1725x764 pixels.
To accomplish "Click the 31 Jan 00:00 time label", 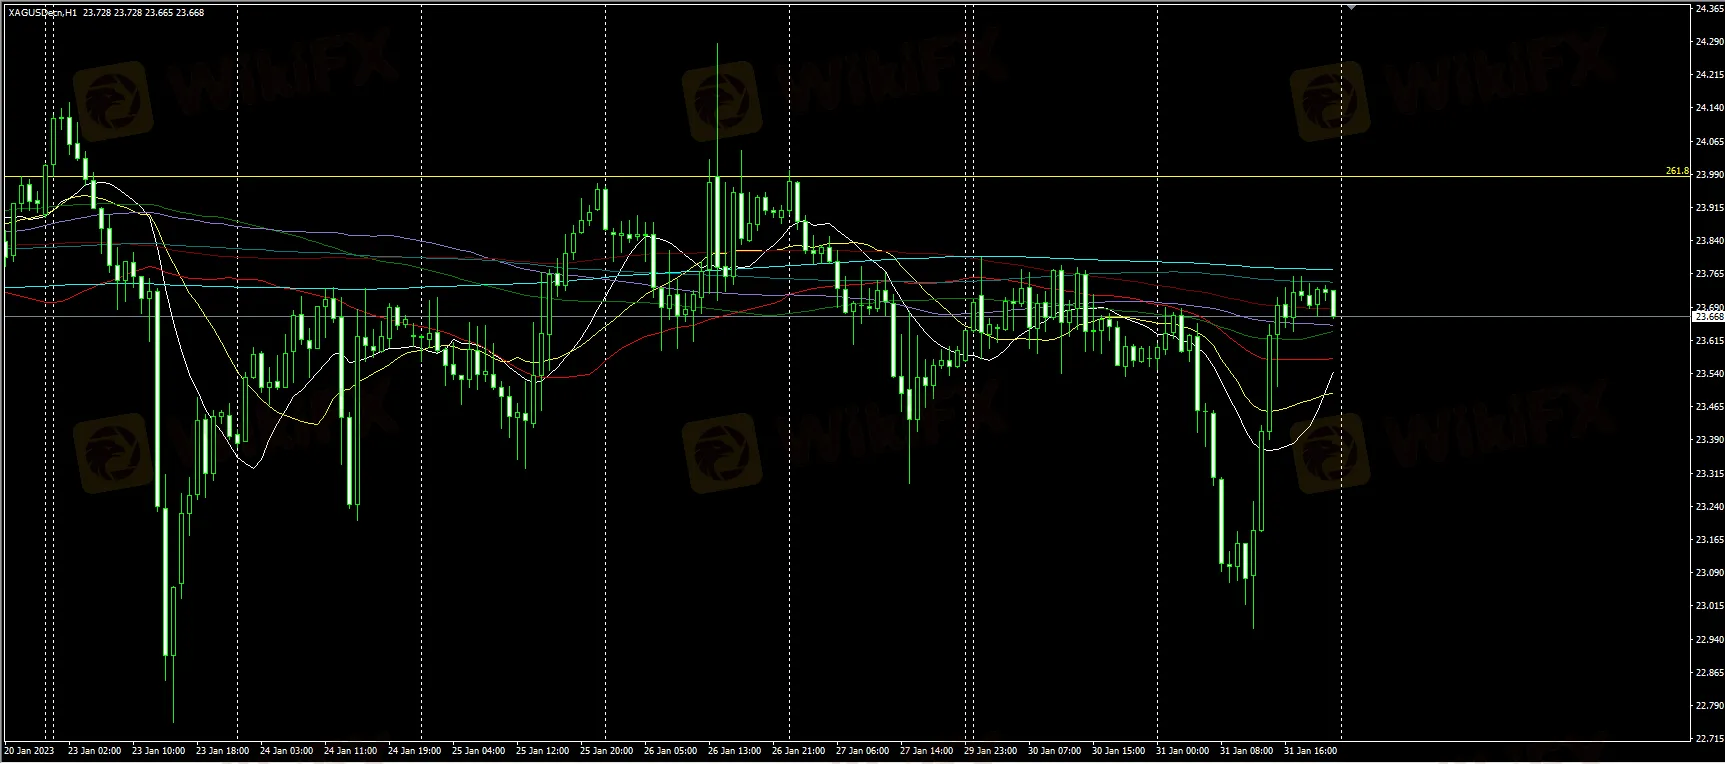I will (x=1181, y=750).
